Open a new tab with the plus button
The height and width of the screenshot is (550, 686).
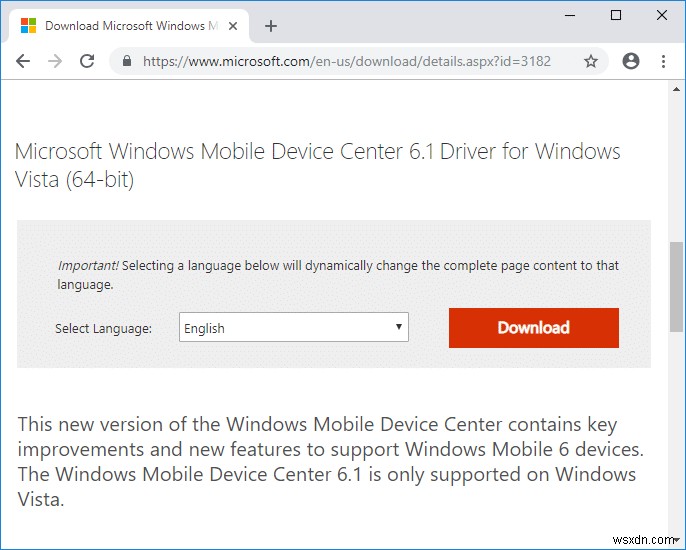click(x=271, y=26)
